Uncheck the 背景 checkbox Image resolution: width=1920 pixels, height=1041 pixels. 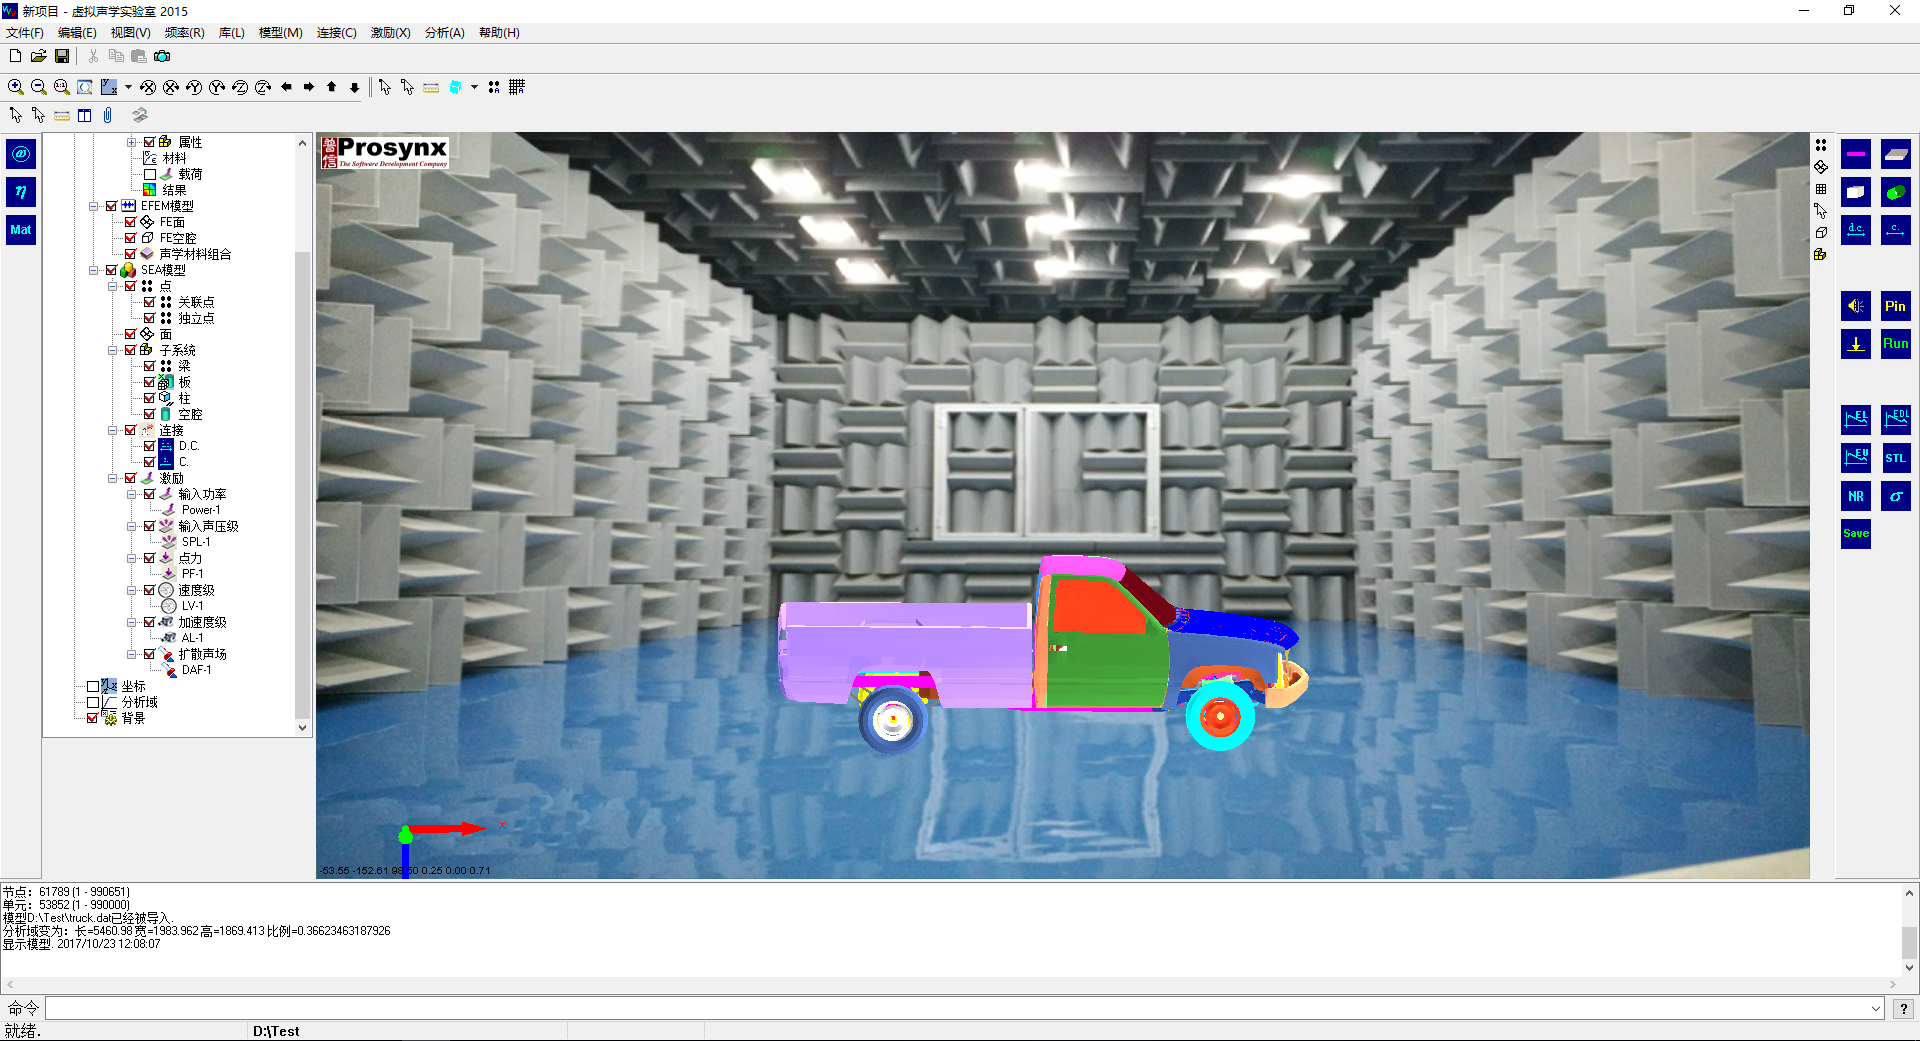[x=93, y=718]
